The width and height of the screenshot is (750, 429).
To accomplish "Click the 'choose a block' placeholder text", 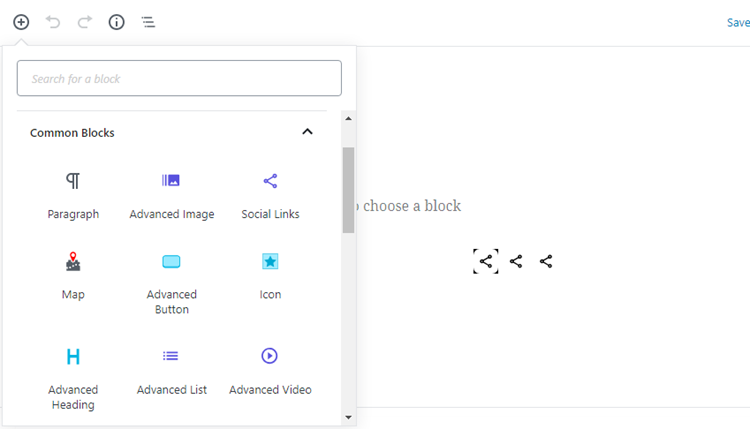I will point(412,206).
